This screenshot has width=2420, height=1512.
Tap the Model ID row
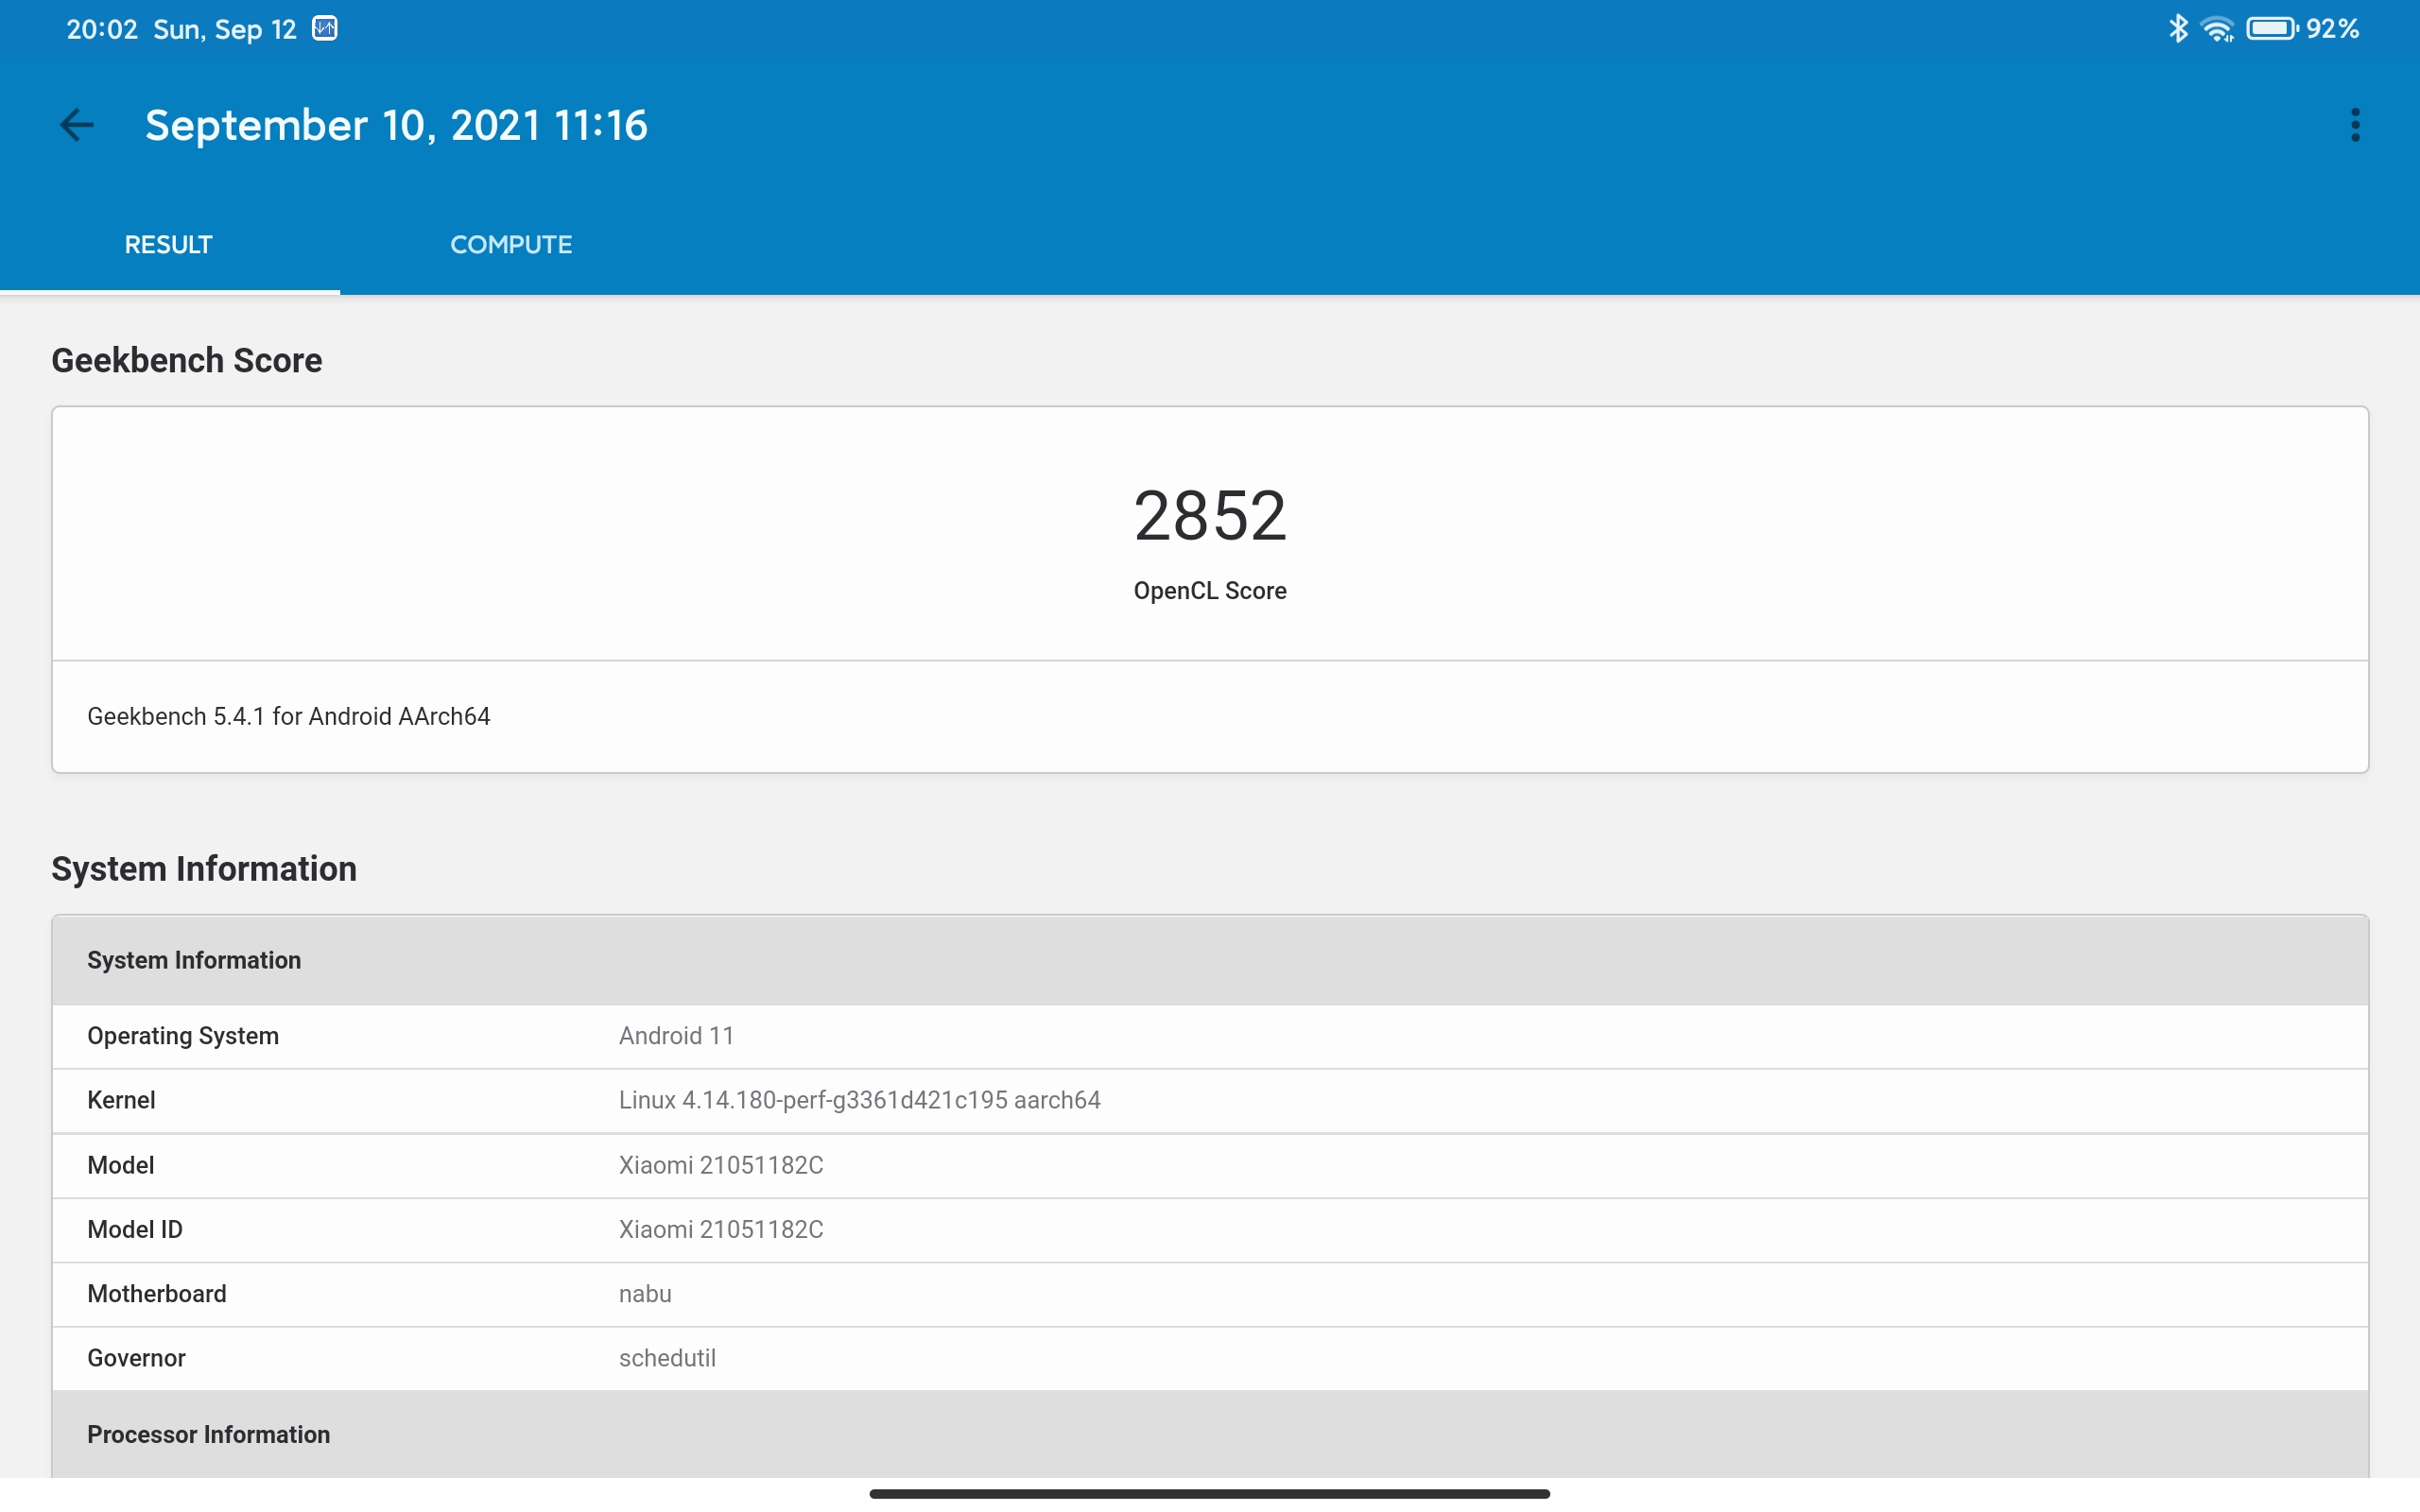[x=1209, y=1229]
